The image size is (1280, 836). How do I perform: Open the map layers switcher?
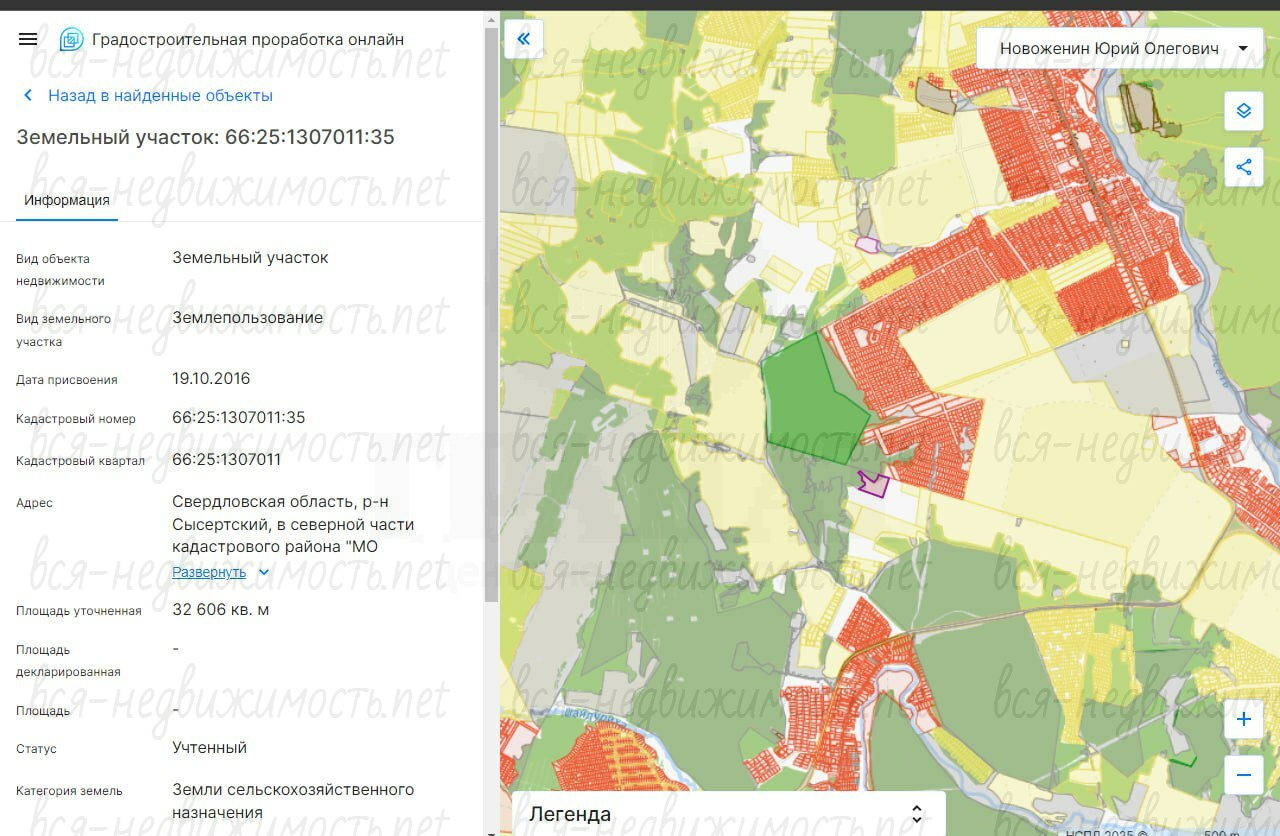1243,111
